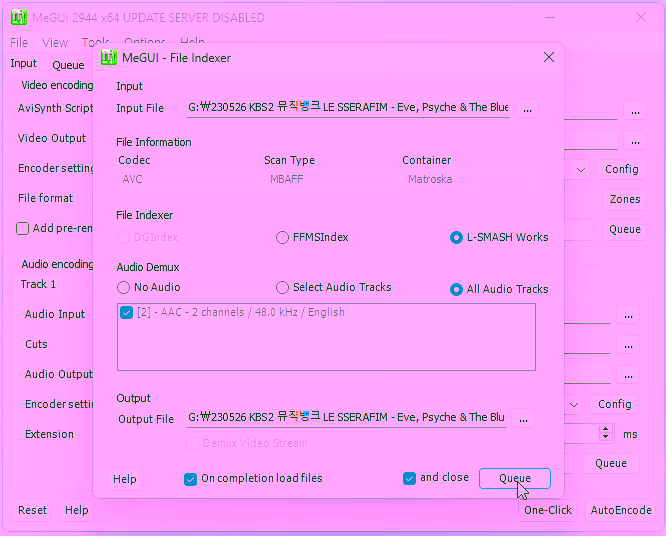Click the video encoding Queue button
This screenshot has height=536, width=666.
click(624, 229)
